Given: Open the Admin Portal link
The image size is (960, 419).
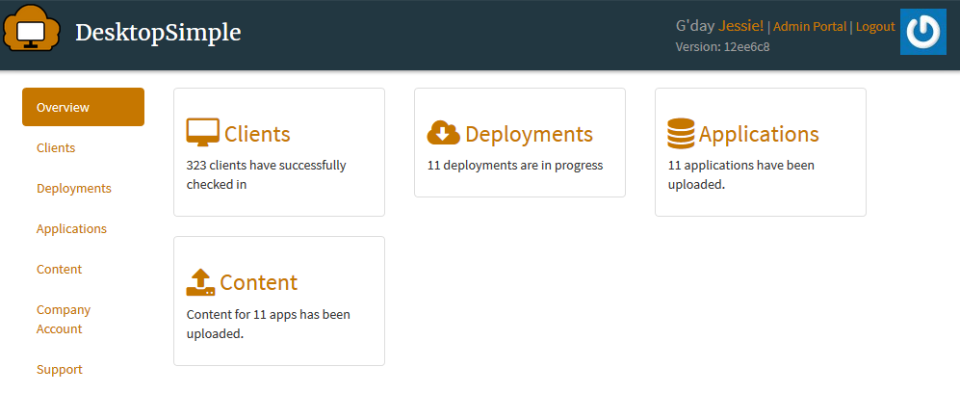Looking at the screenshot, I should pyautogui.click(x=810, y=27).
